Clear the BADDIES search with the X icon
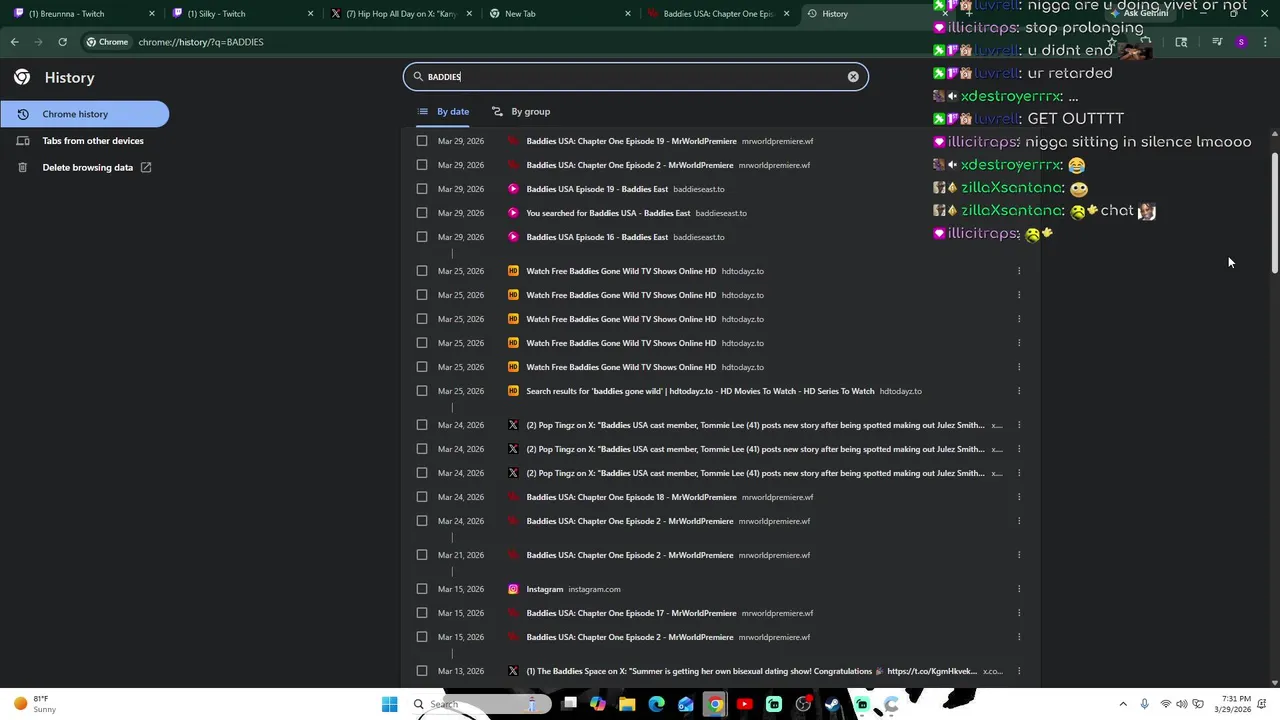 tap(853, 77)
